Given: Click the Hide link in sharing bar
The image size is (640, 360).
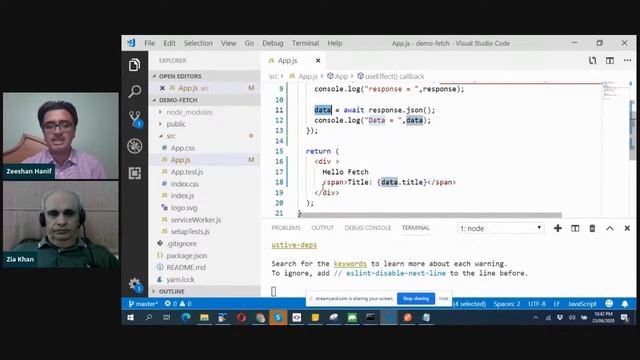Looking at the screenshot, I should [443, 298].
